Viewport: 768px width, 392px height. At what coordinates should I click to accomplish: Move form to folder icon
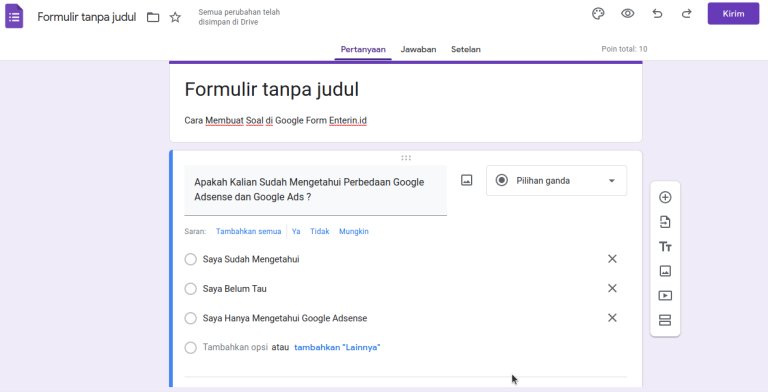pos(153,18)
